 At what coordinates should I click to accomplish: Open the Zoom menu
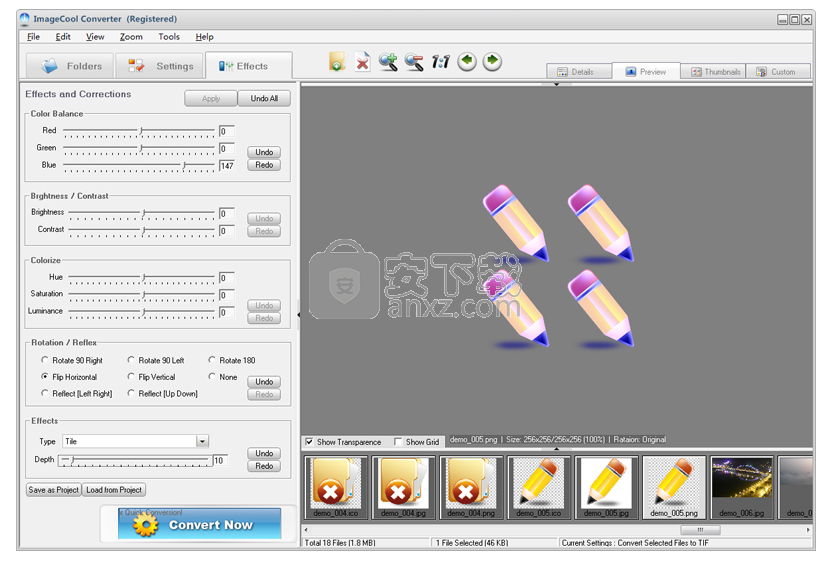point(131,37)
